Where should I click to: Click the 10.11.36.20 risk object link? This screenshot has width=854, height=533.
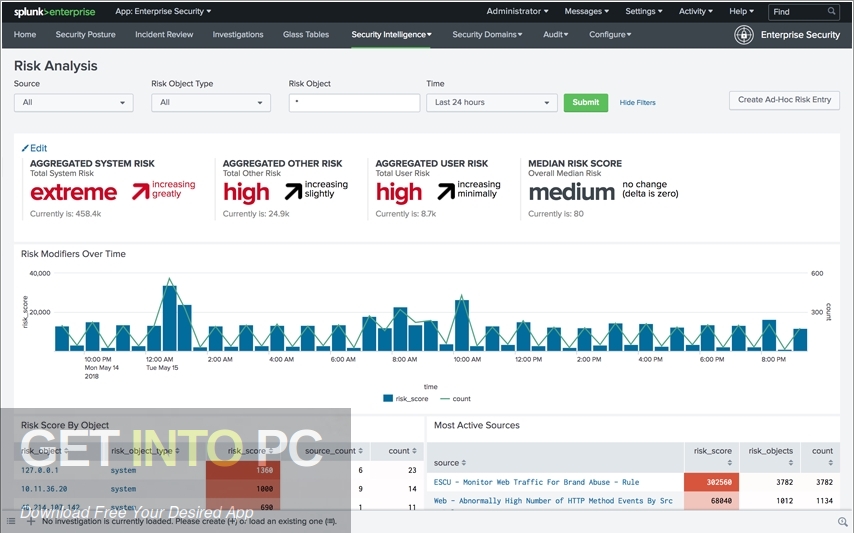(44, 489)
